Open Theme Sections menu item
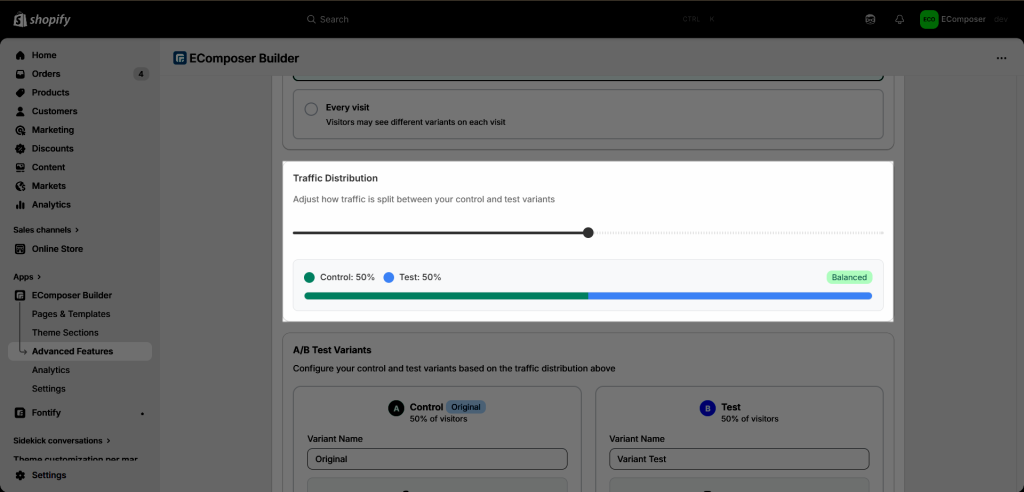The height and width of the screenshot is (492, 1024). coord(65,333)
